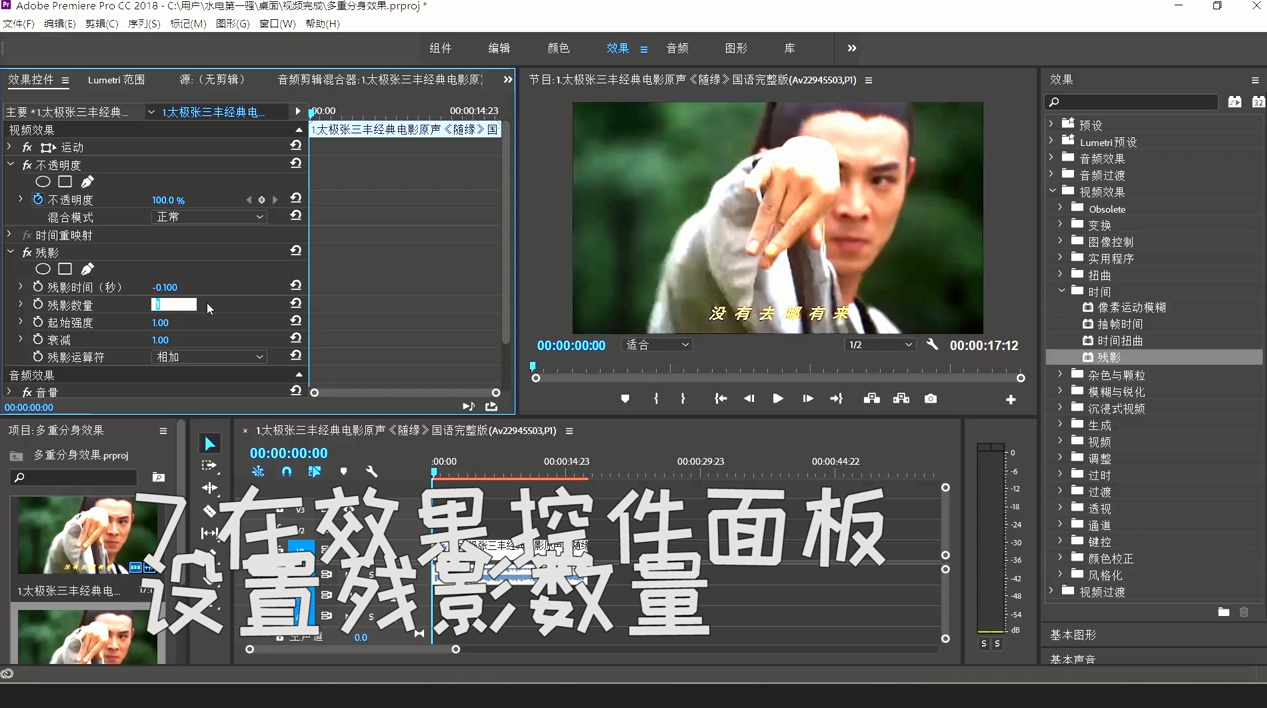Toggle the fx switch for 运动 effect
This screenshot has width=1267, height=708.
(x=27, y=147)
